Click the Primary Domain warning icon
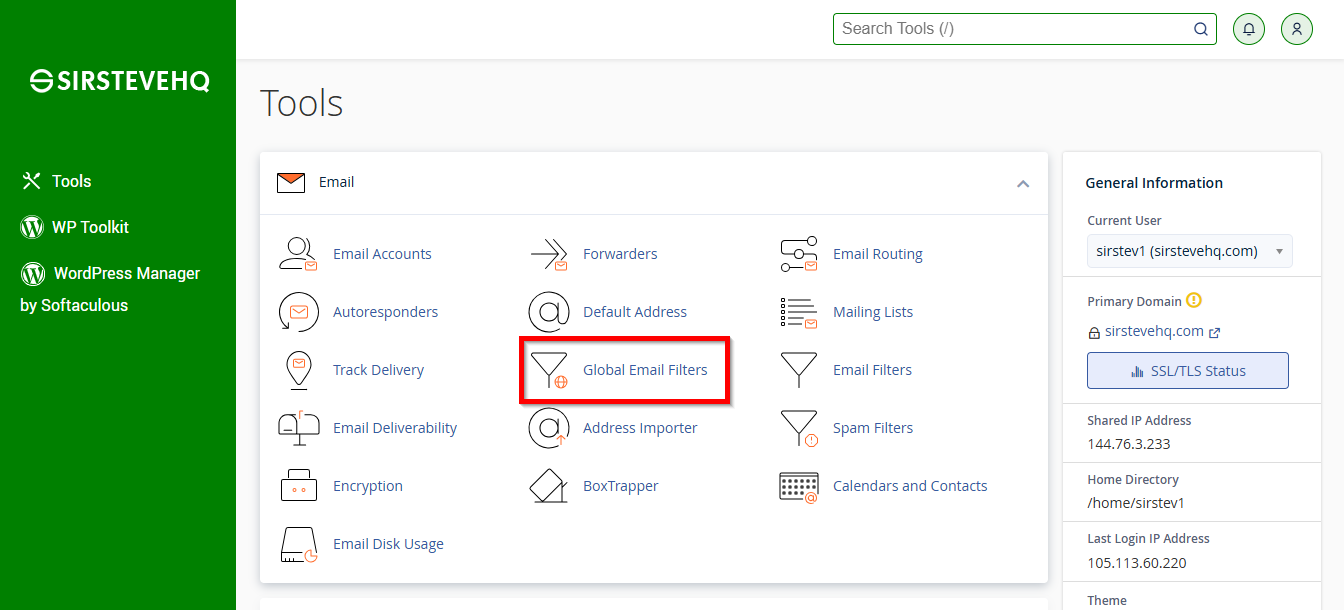 click(x=1194, y=300)
